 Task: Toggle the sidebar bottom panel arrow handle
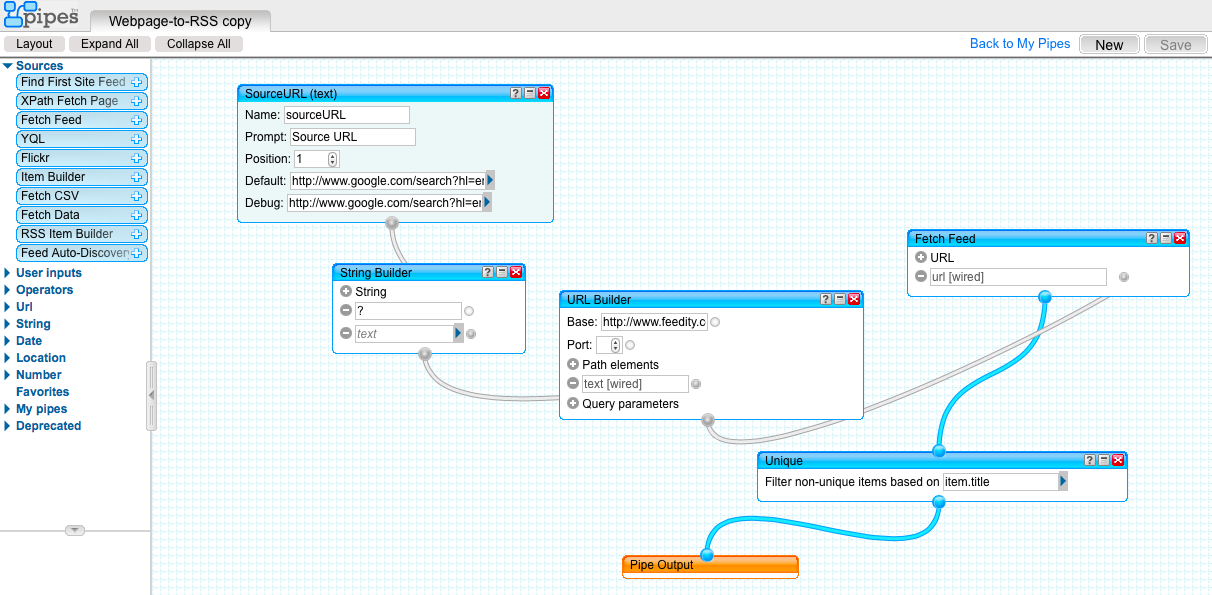coord(75,530)
